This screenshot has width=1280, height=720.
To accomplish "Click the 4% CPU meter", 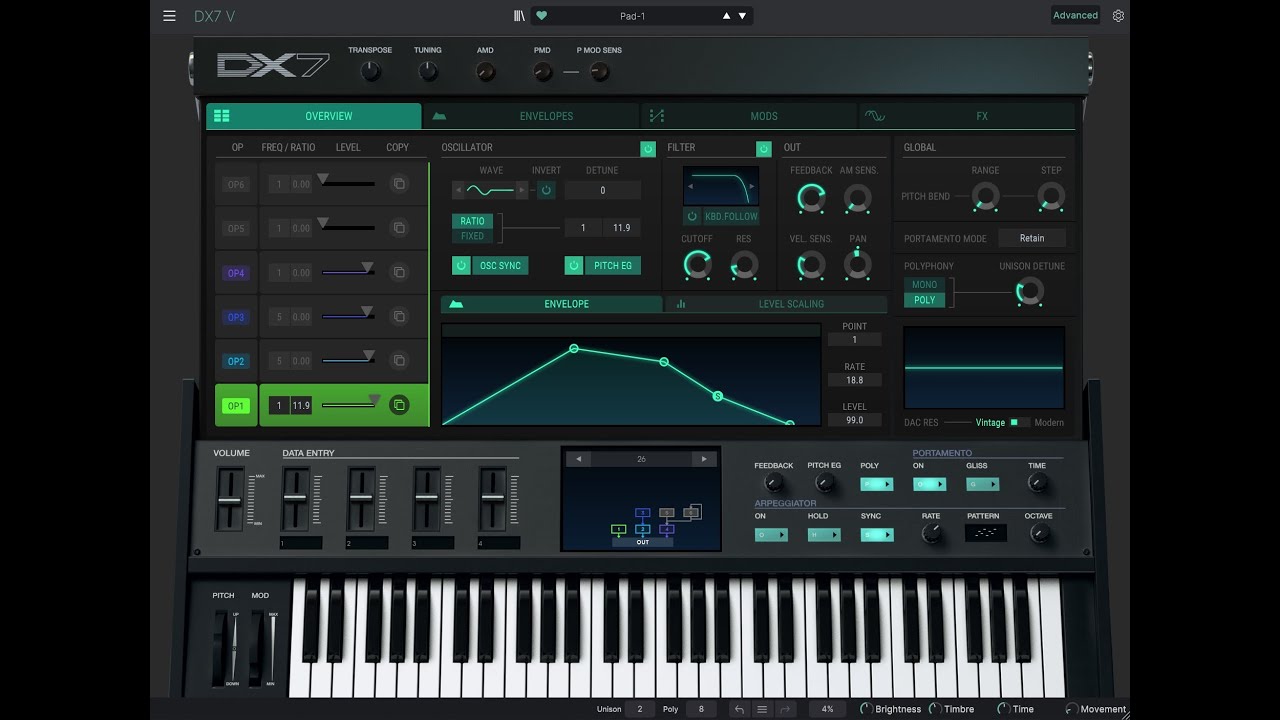I will point(827,709).
